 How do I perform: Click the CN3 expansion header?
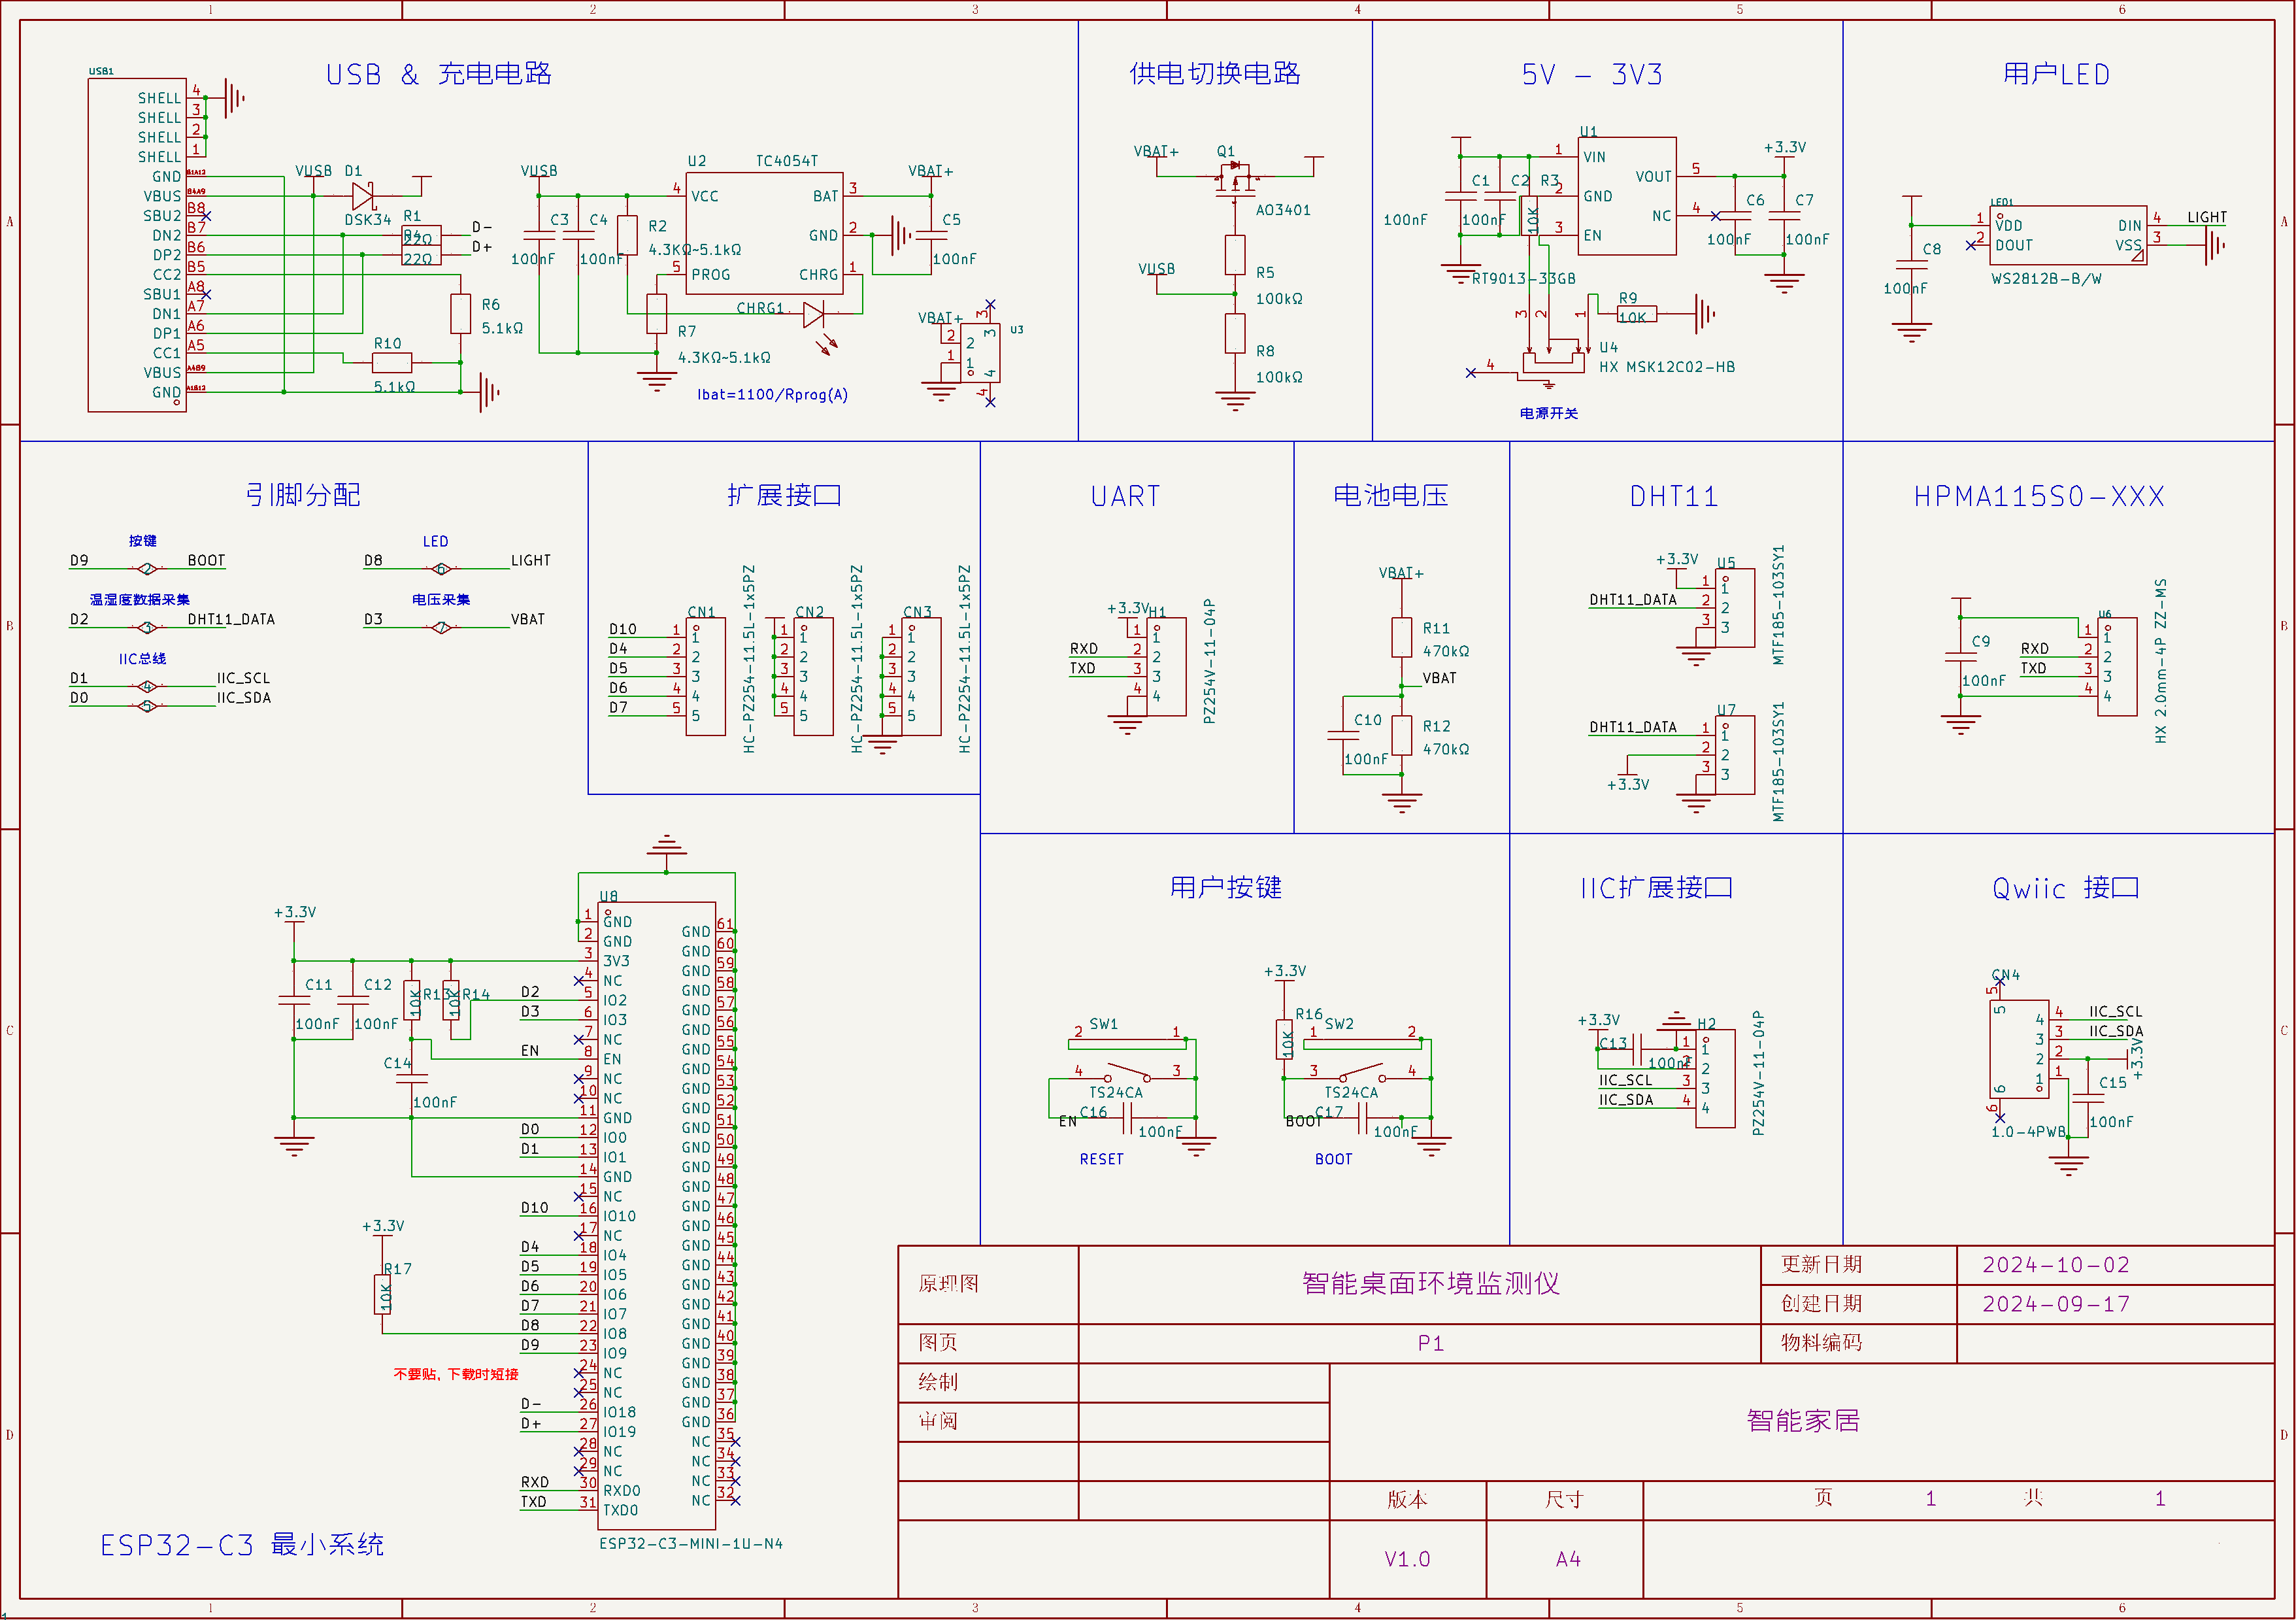pyautogui.click(x=921, y=677)
